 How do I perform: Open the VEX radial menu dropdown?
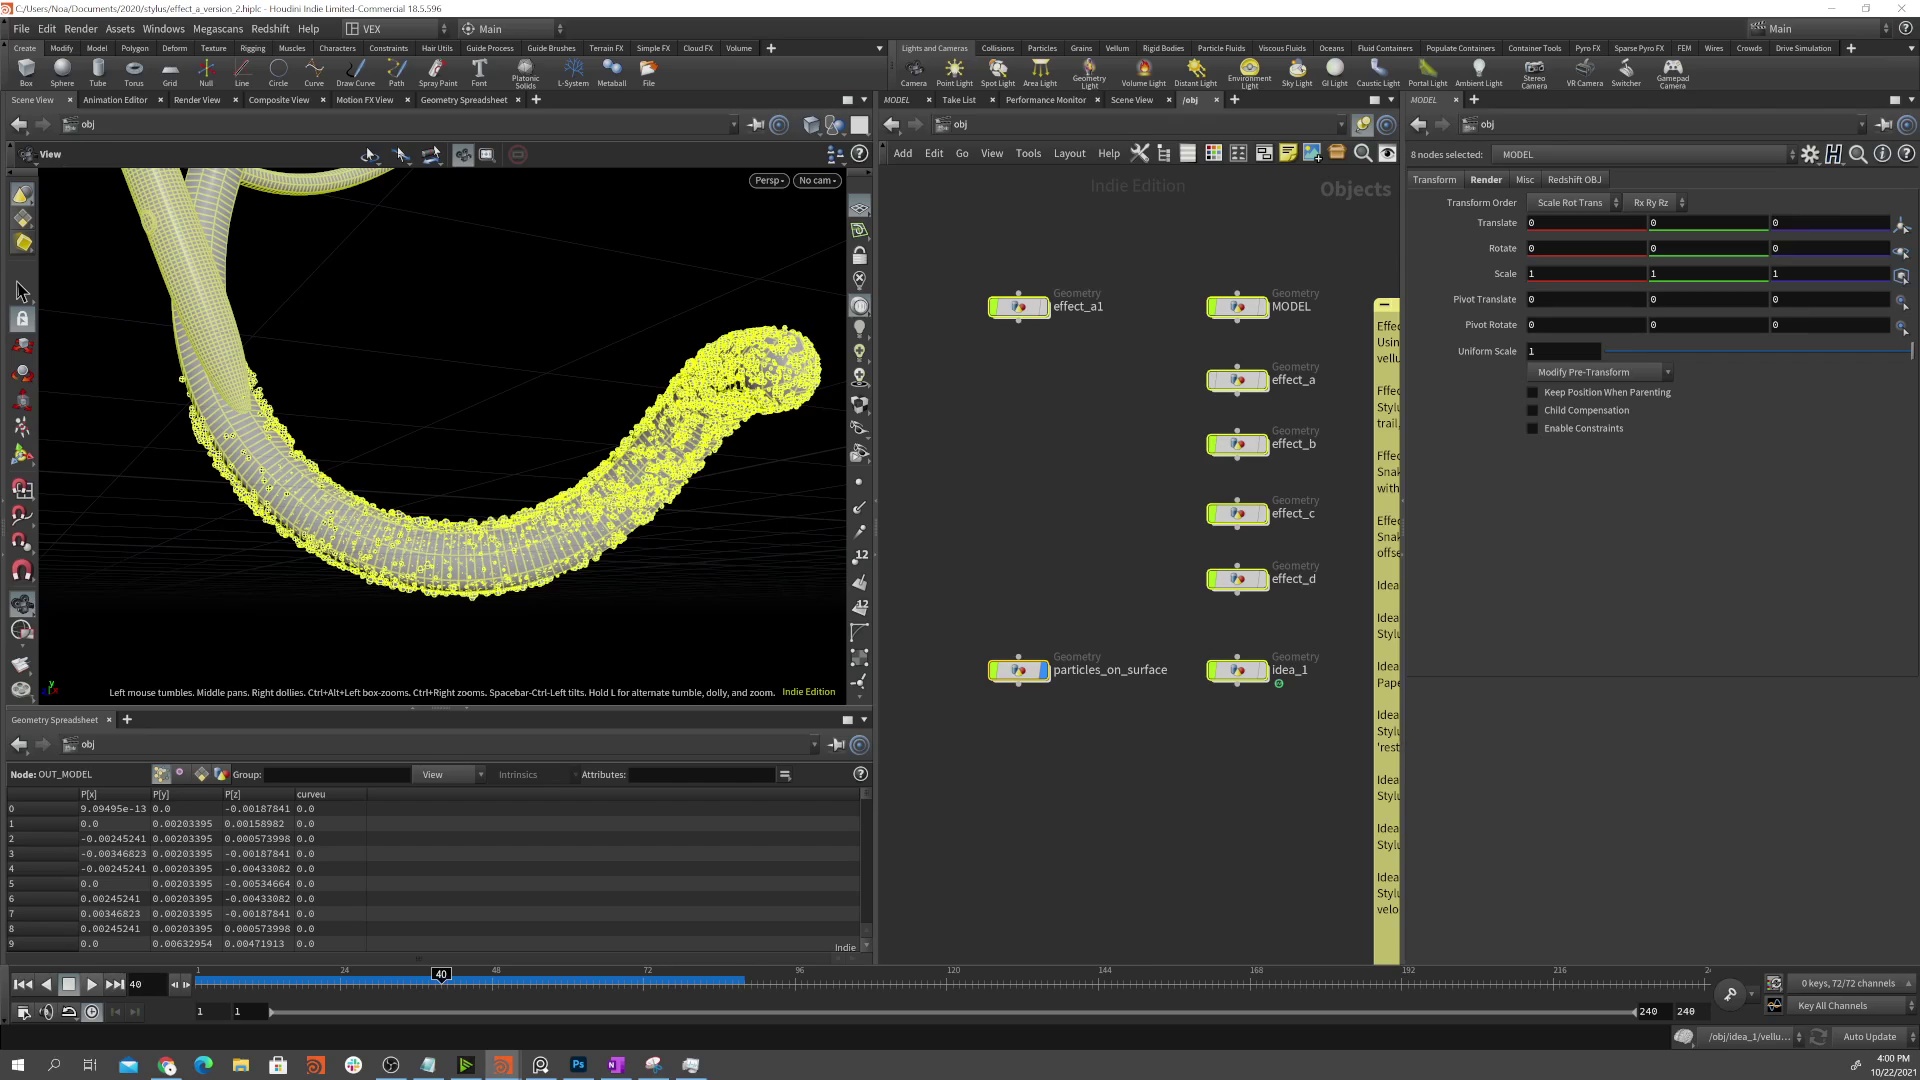397,29
